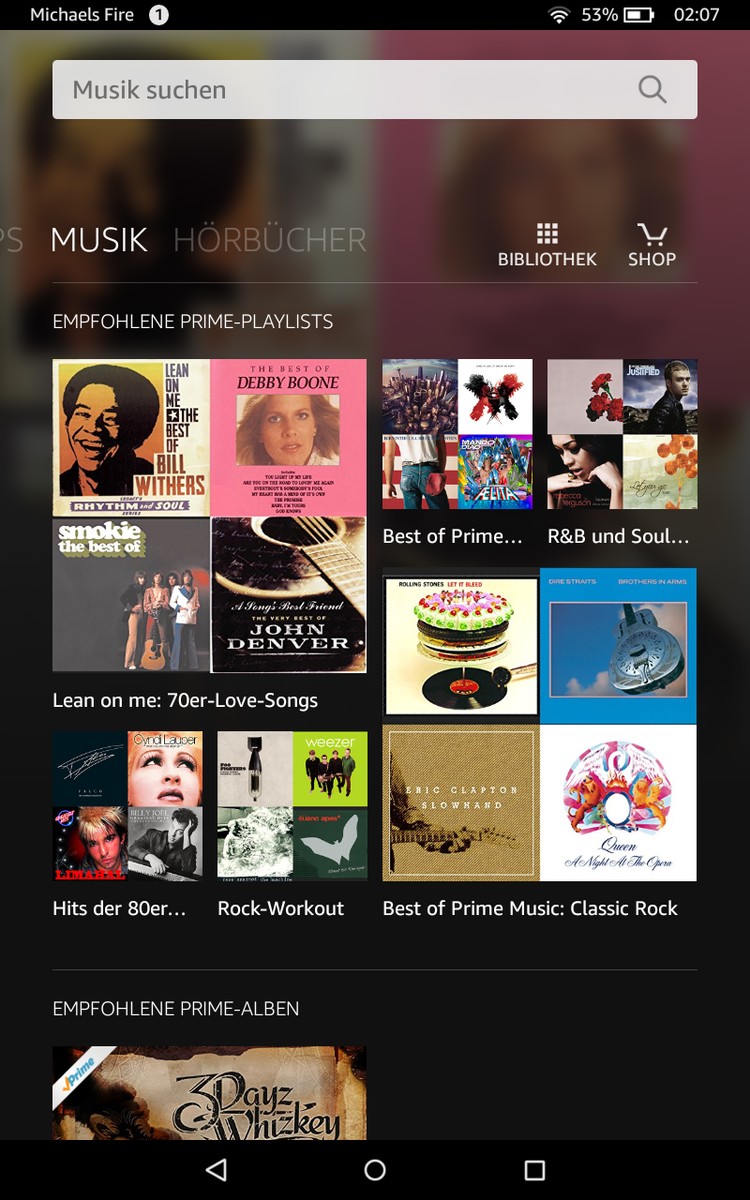Tap the search magnifier icon
Screen dimensions: 750x1200
pyautogui.click(x=652, y=90)
